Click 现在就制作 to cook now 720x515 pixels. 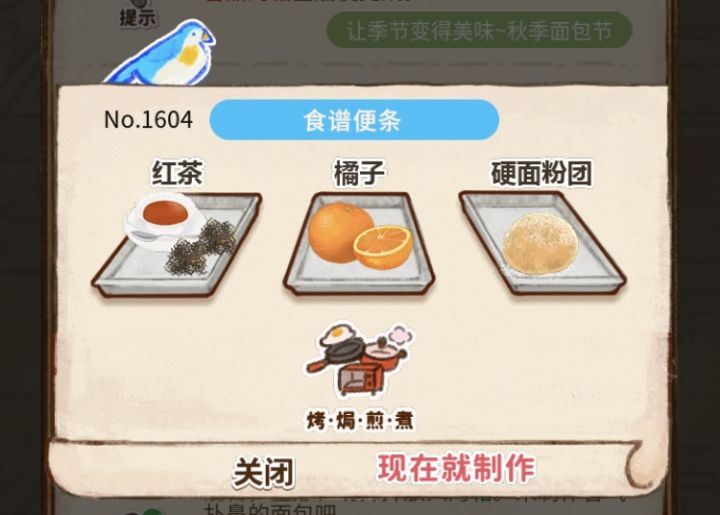(456, 468)
